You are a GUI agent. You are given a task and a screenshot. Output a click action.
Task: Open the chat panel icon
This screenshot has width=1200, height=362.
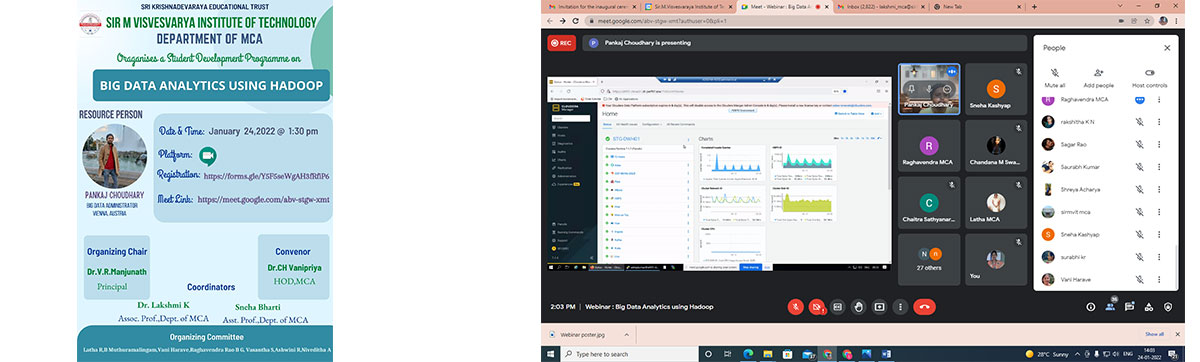point(1130,307)
